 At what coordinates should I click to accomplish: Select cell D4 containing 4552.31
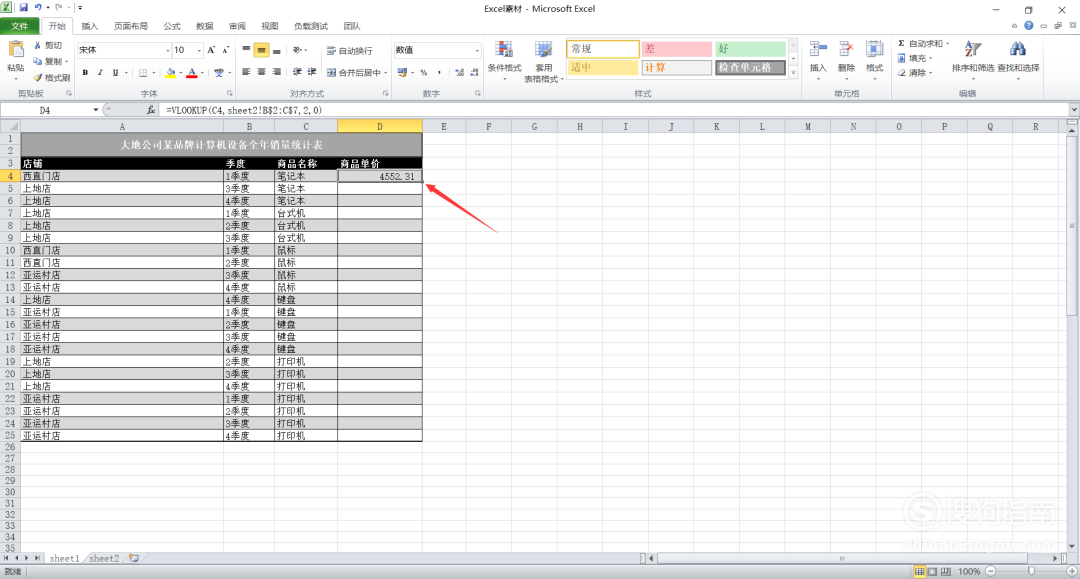[x=380, y=176]
